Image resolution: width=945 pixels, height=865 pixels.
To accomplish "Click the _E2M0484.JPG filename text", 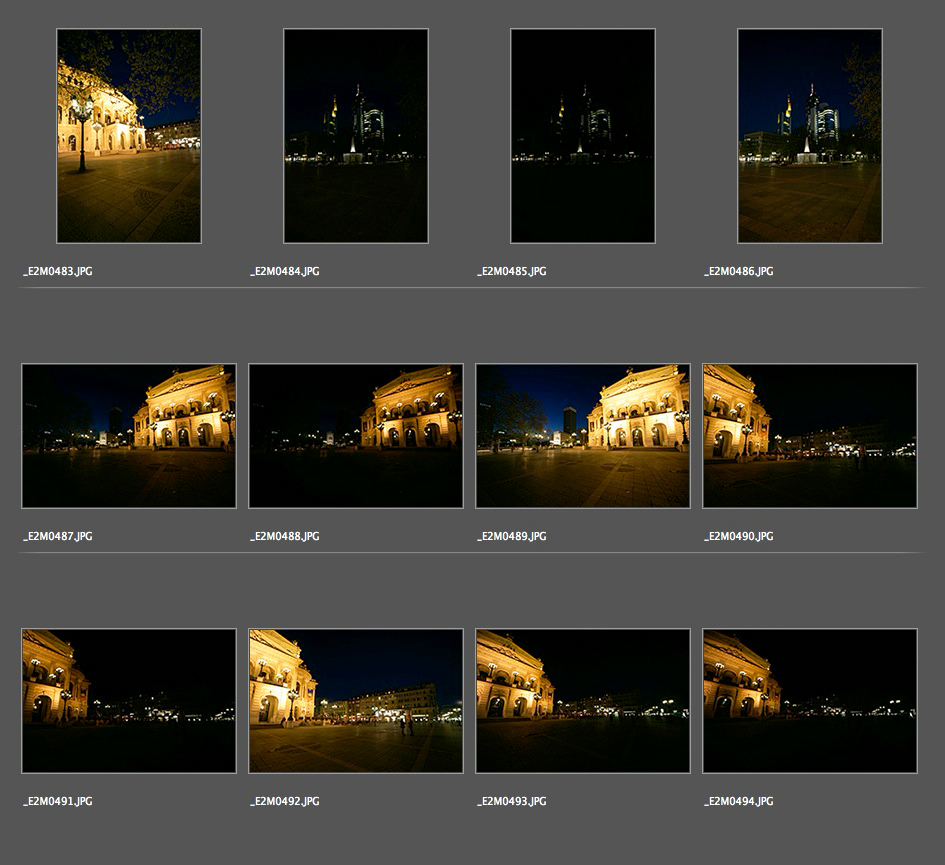I will (x=285, y=271).
